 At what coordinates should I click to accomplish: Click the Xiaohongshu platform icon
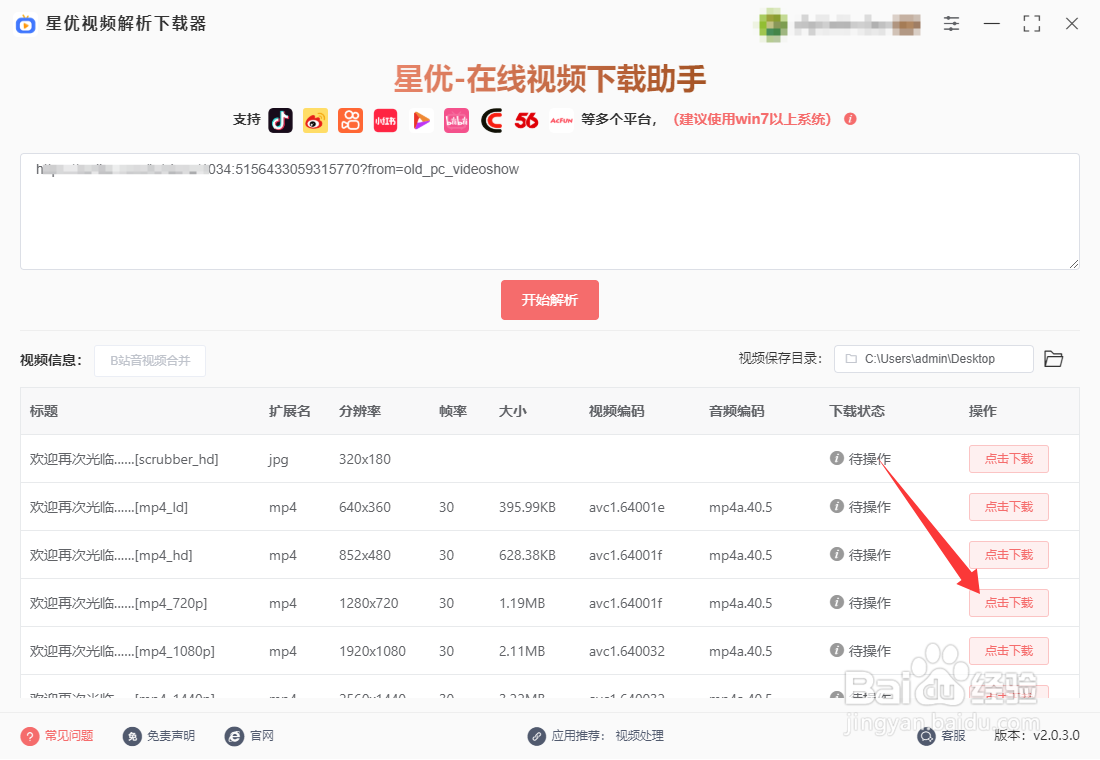click(x=385, y=121)
